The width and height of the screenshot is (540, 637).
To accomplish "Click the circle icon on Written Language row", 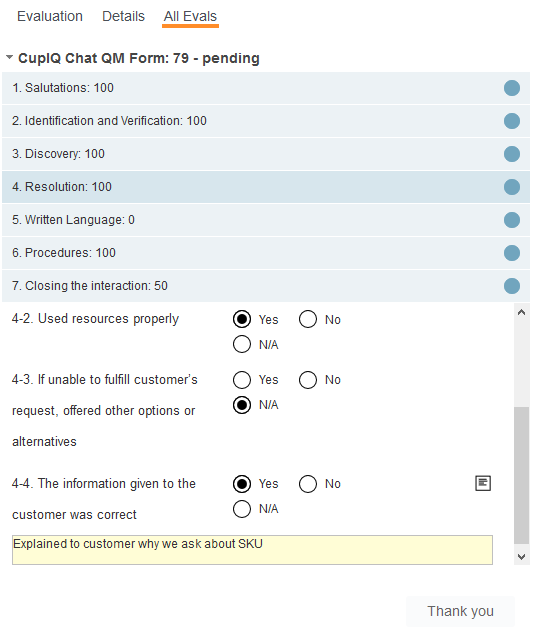I will [x=512, y=220].
